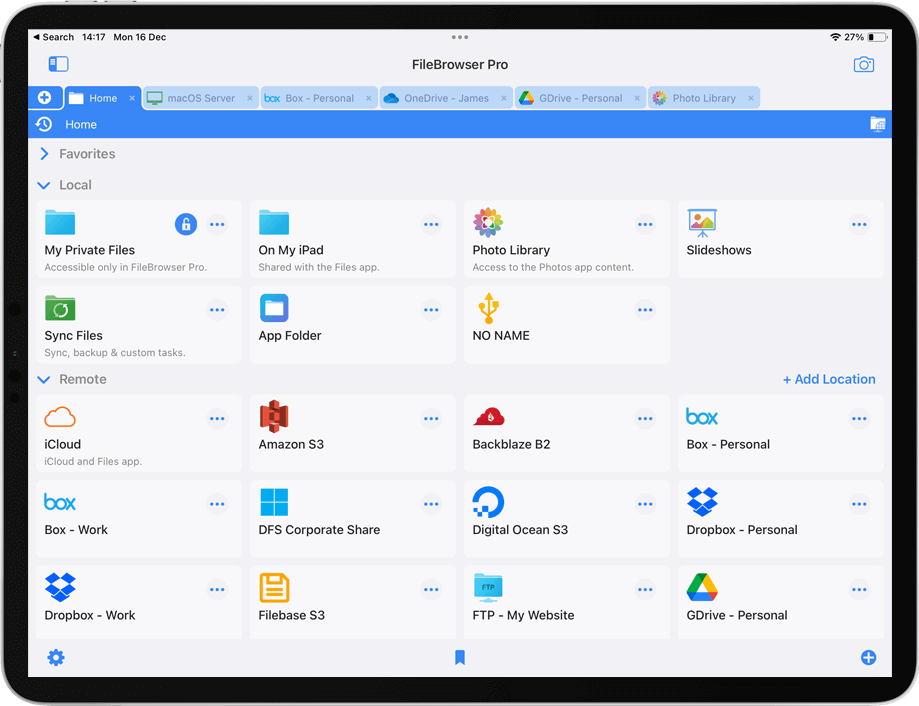Screen dimensions: 919x706
Task: Open Filebase S3 location
Action: click(x=353, y=602)
